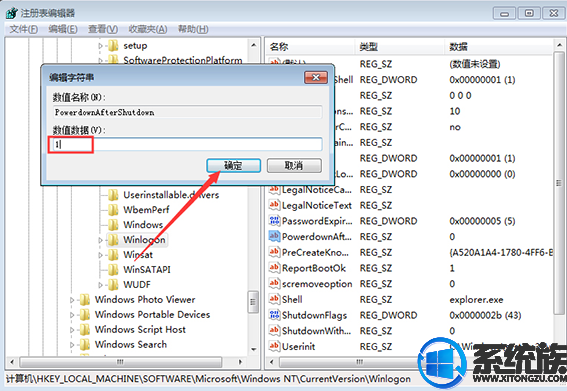Open the 帮助(H) menu
567x391 pixels.
pyautogui.click(x=193, y=29)
